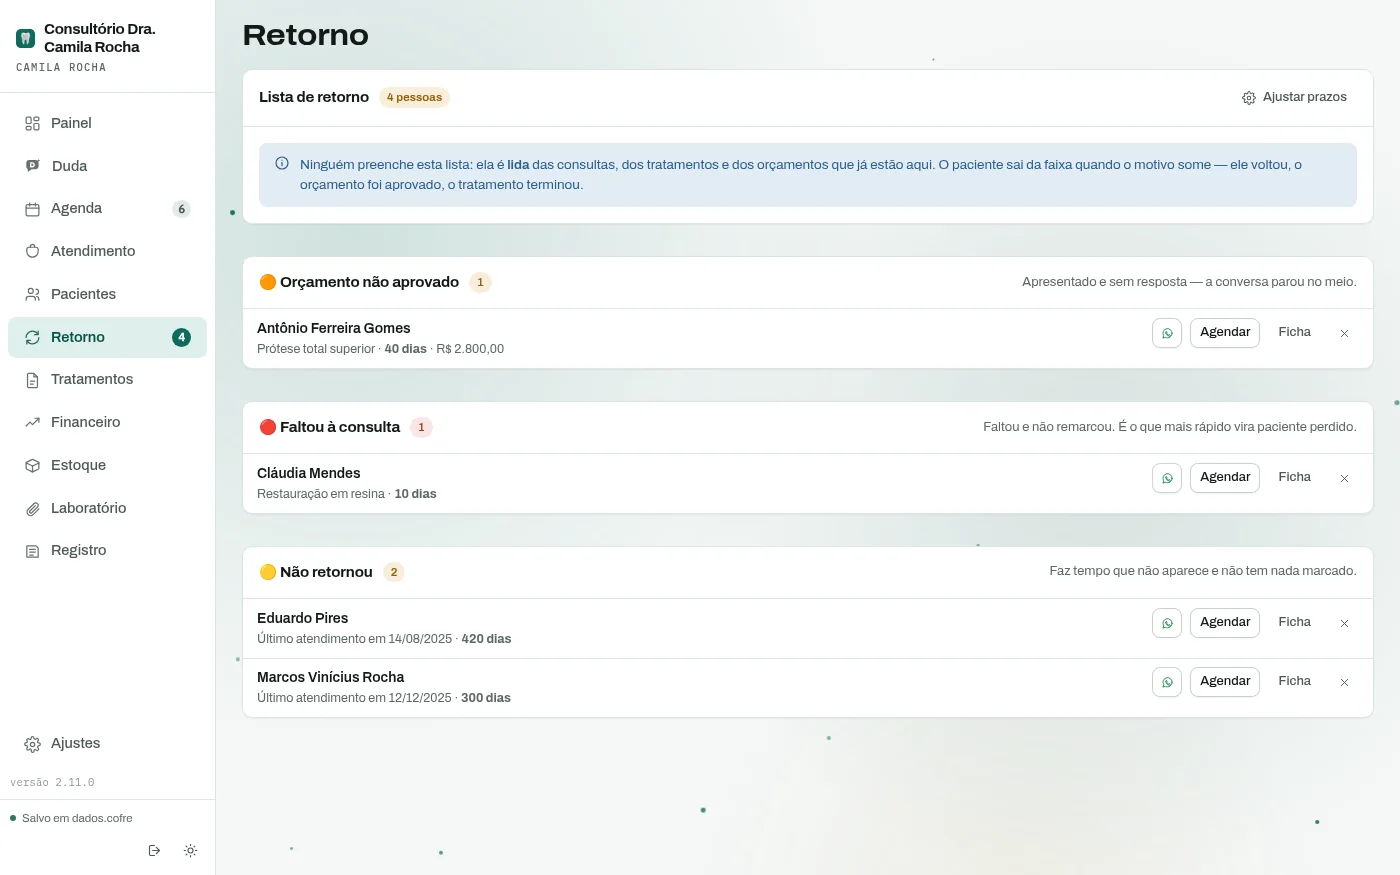Open Financeiro in the sidebar
The height and width of the screenshot is (875, 1400).
pos(107,422)
